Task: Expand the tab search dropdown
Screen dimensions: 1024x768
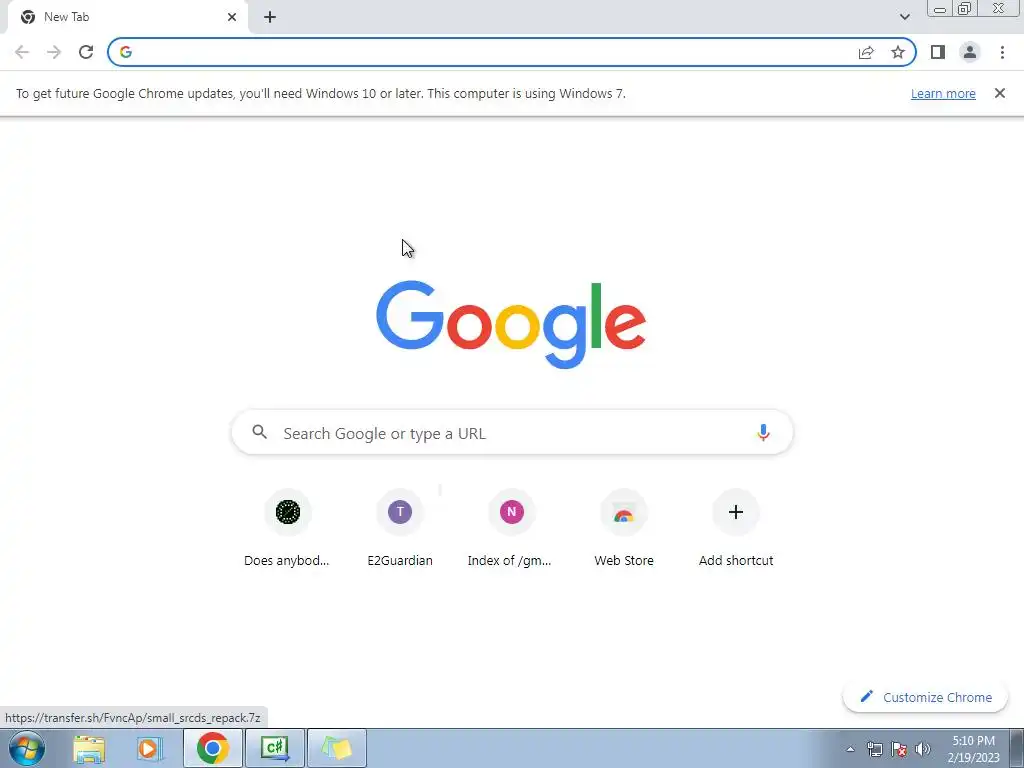Action: 904,17
